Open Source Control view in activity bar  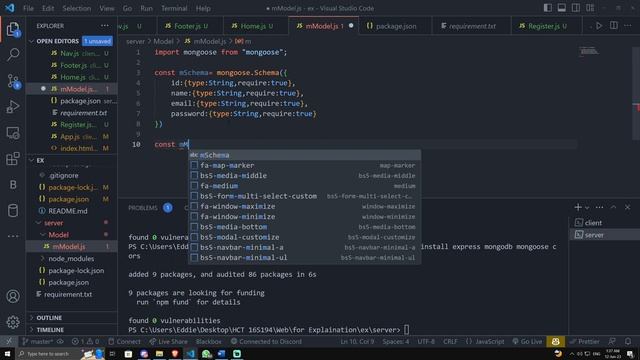13,81
